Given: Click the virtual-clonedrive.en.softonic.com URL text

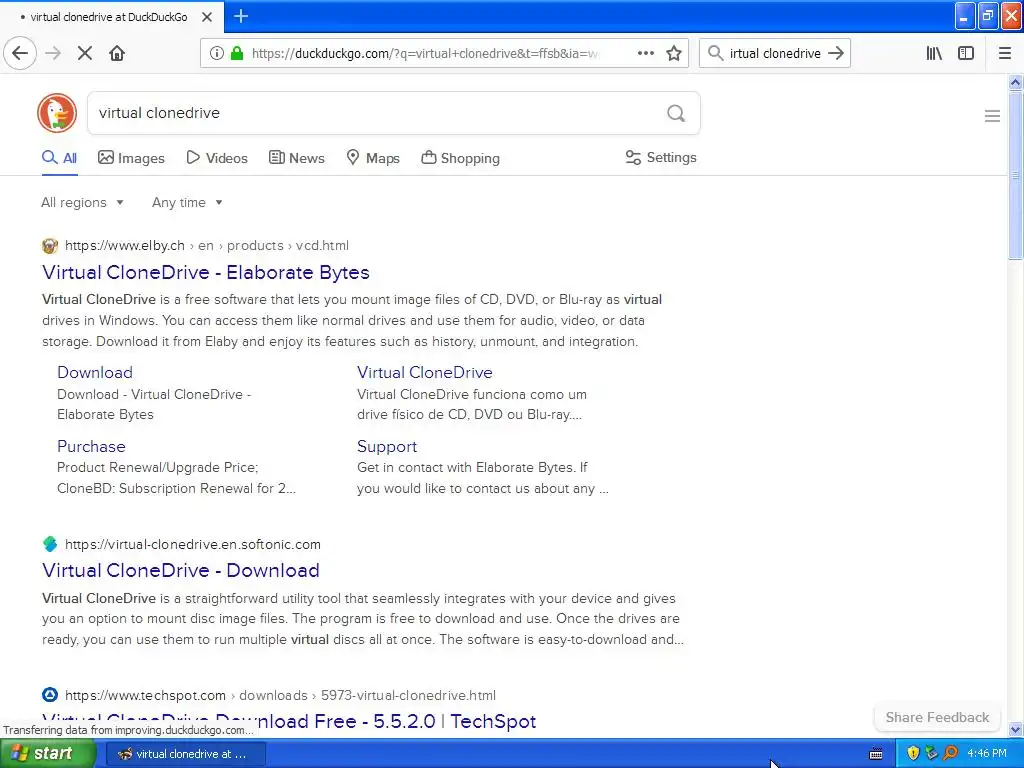Looking at the screenshot, I should (193, 544).
